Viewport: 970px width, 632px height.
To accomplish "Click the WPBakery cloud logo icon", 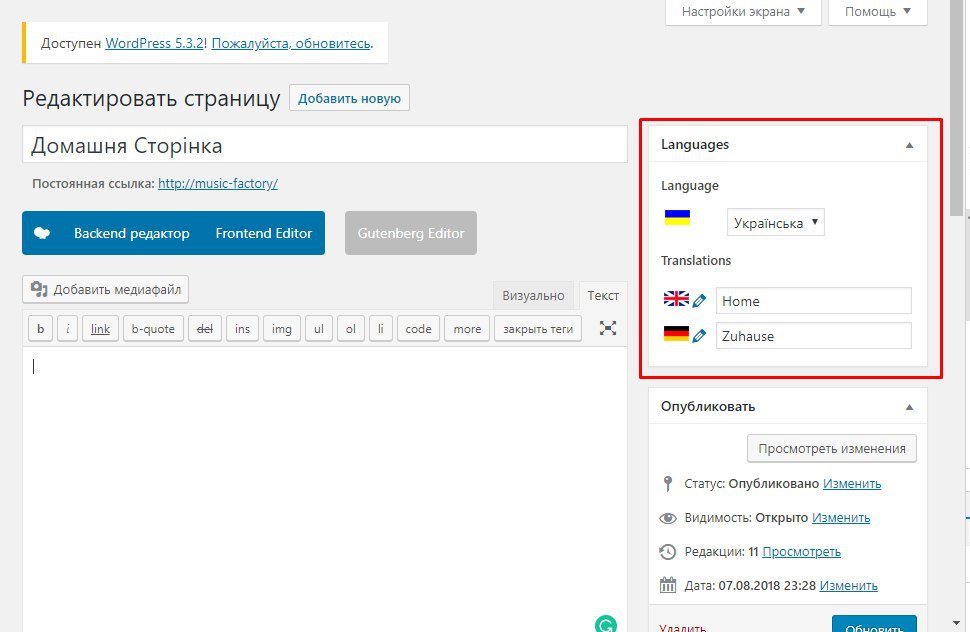I will 41,233.
